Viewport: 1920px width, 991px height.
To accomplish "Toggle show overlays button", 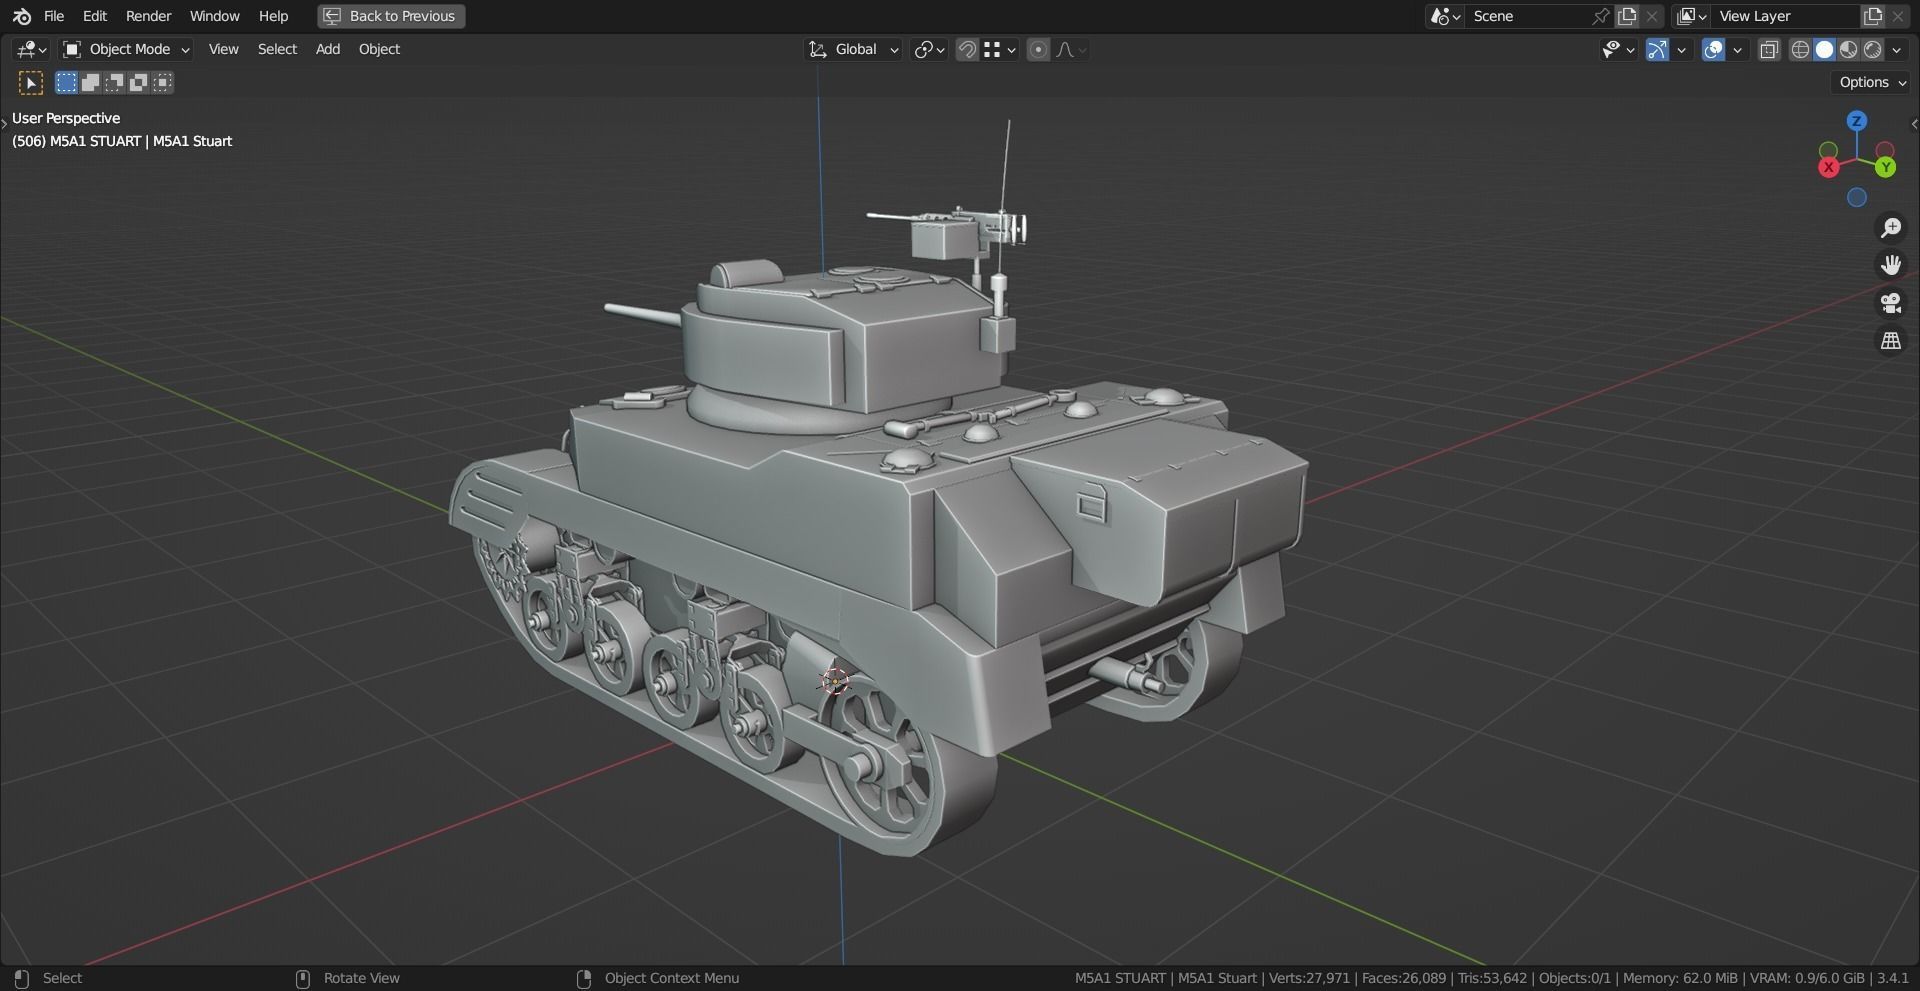I will (1714, 49).
